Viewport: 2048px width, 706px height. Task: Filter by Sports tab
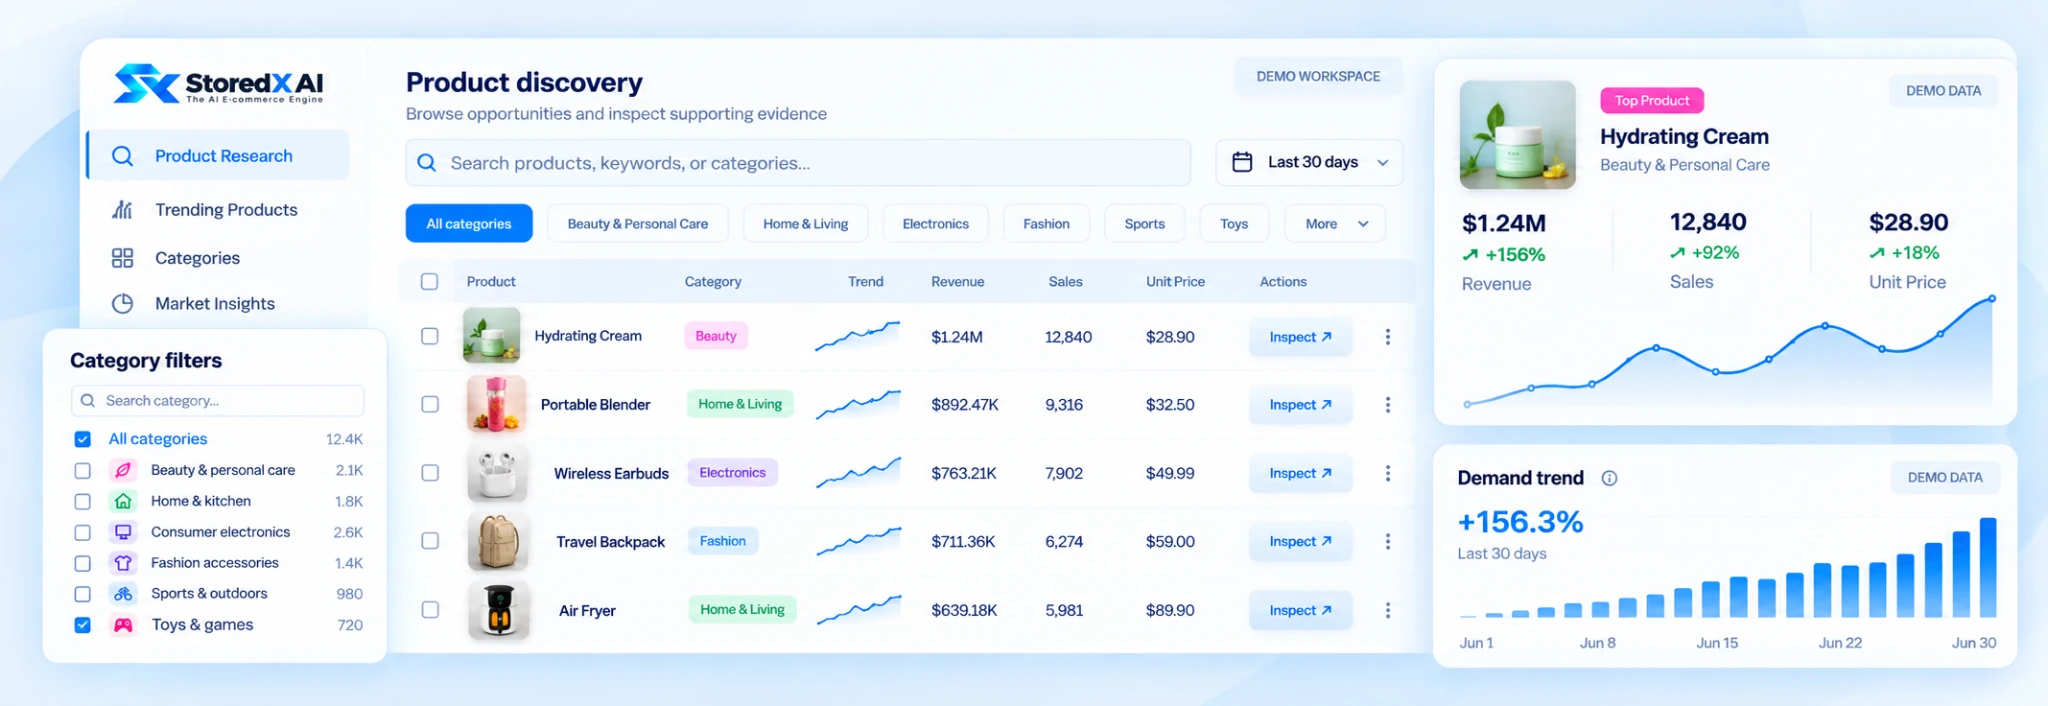(x=1145, y=224)
